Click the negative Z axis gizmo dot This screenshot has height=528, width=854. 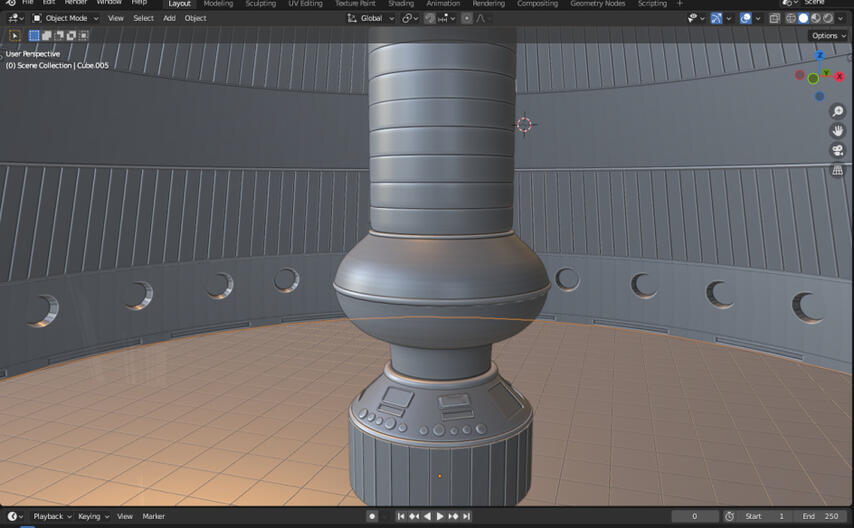tap(819, 96)
